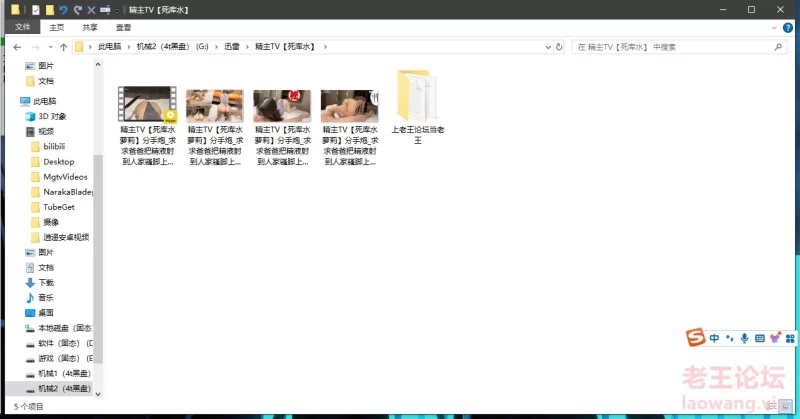Image resolution: width=800 pixels, height=419 pixels.
Task: Click the Delete X icon in quick access toolbar
Action: coord(91,10)
